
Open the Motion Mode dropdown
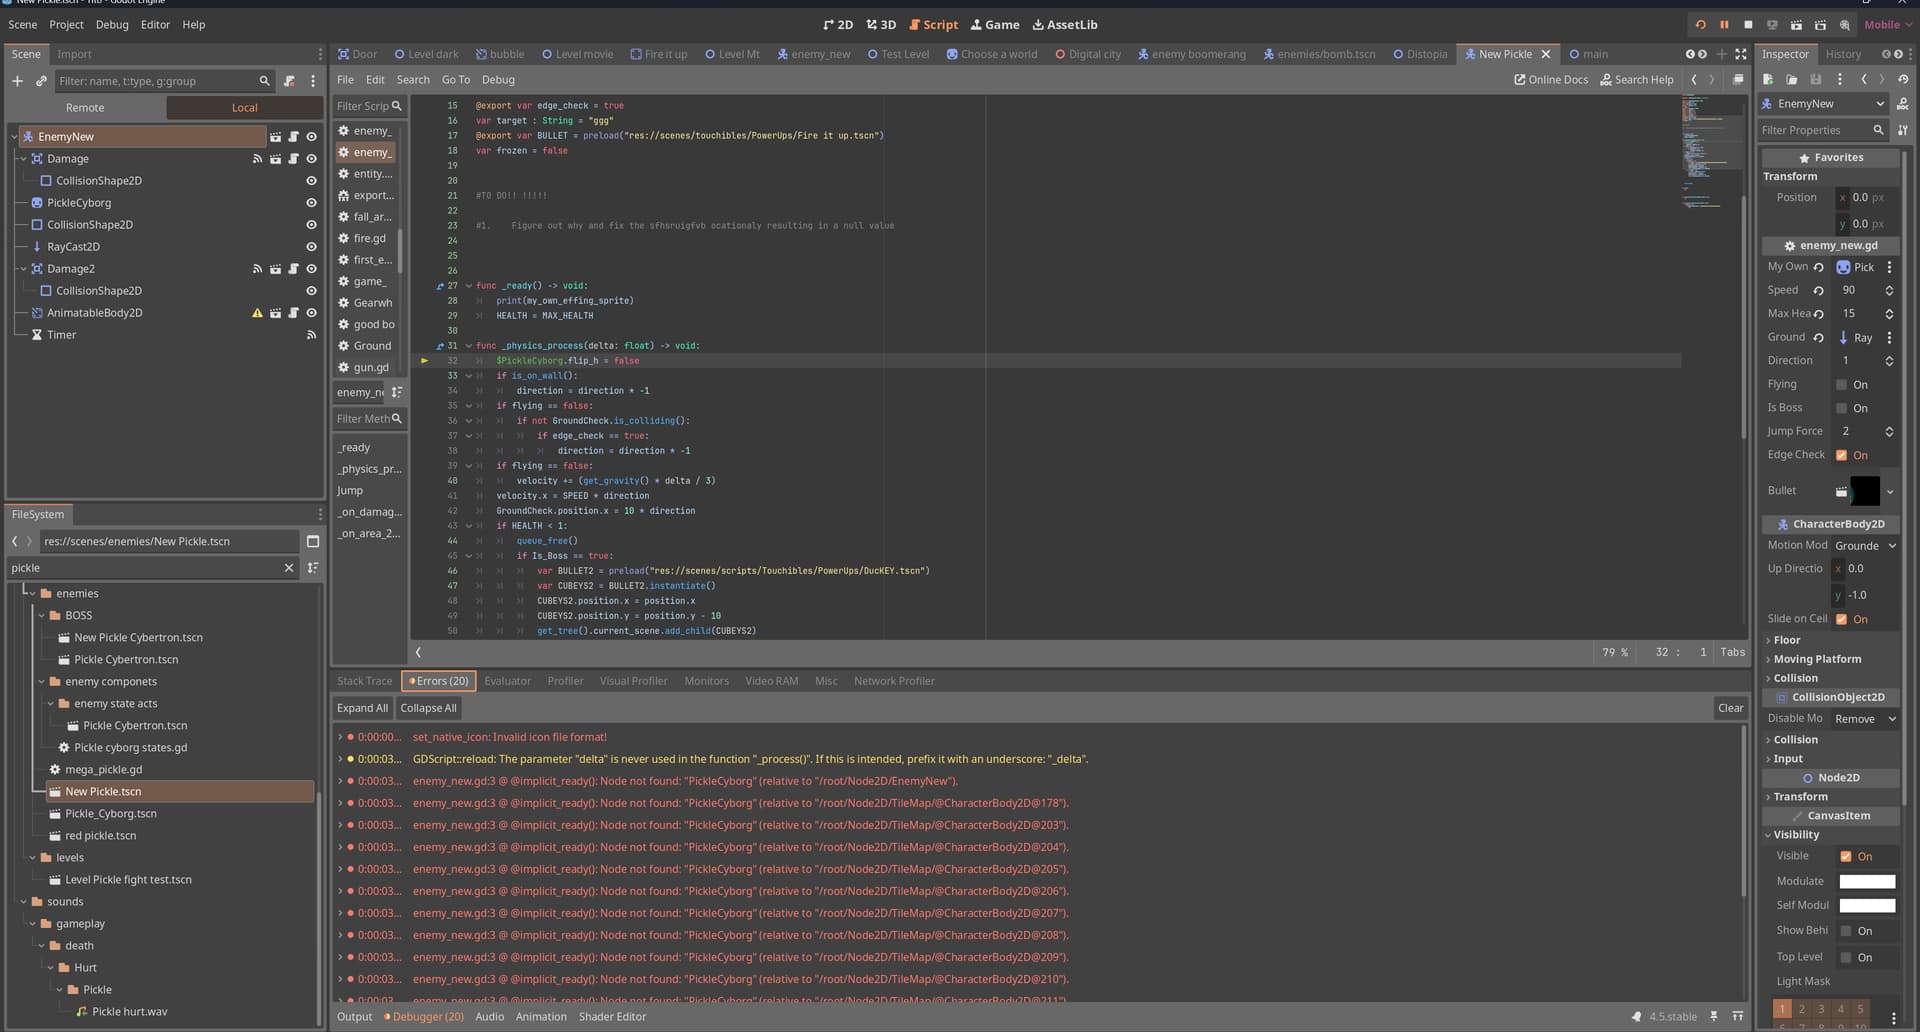1865,546
